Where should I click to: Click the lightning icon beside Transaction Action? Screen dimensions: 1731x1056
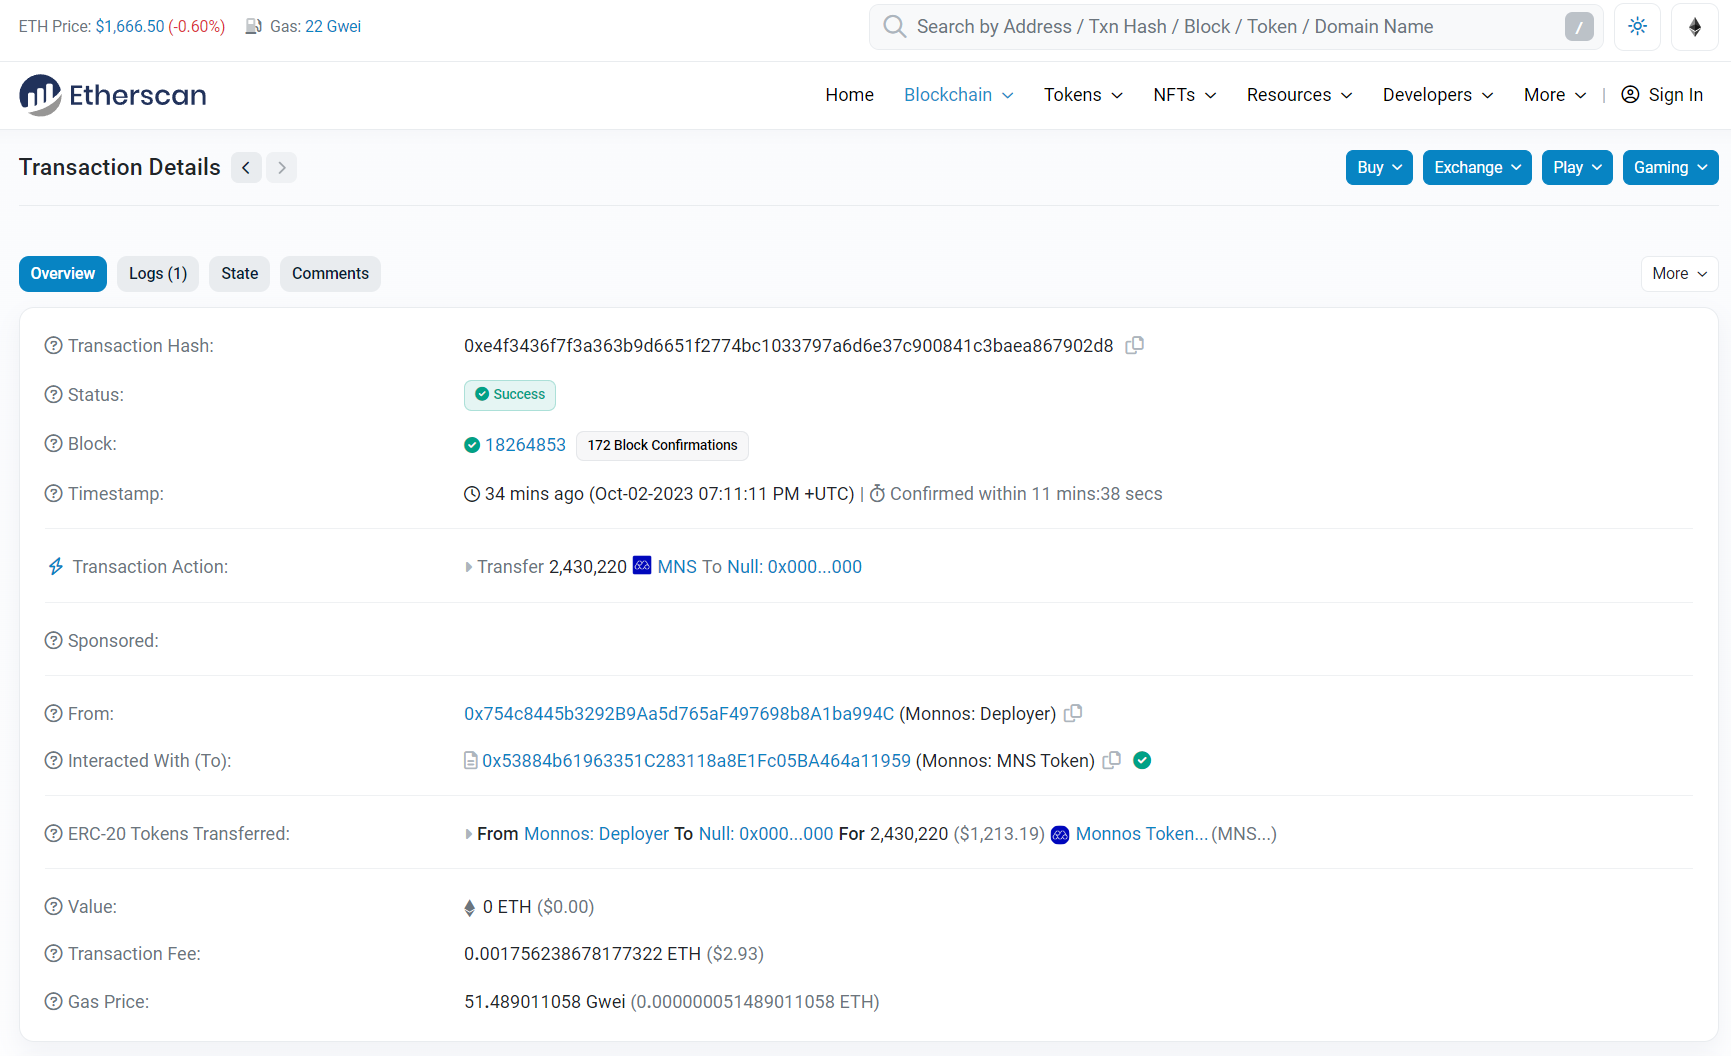(56, 567)
